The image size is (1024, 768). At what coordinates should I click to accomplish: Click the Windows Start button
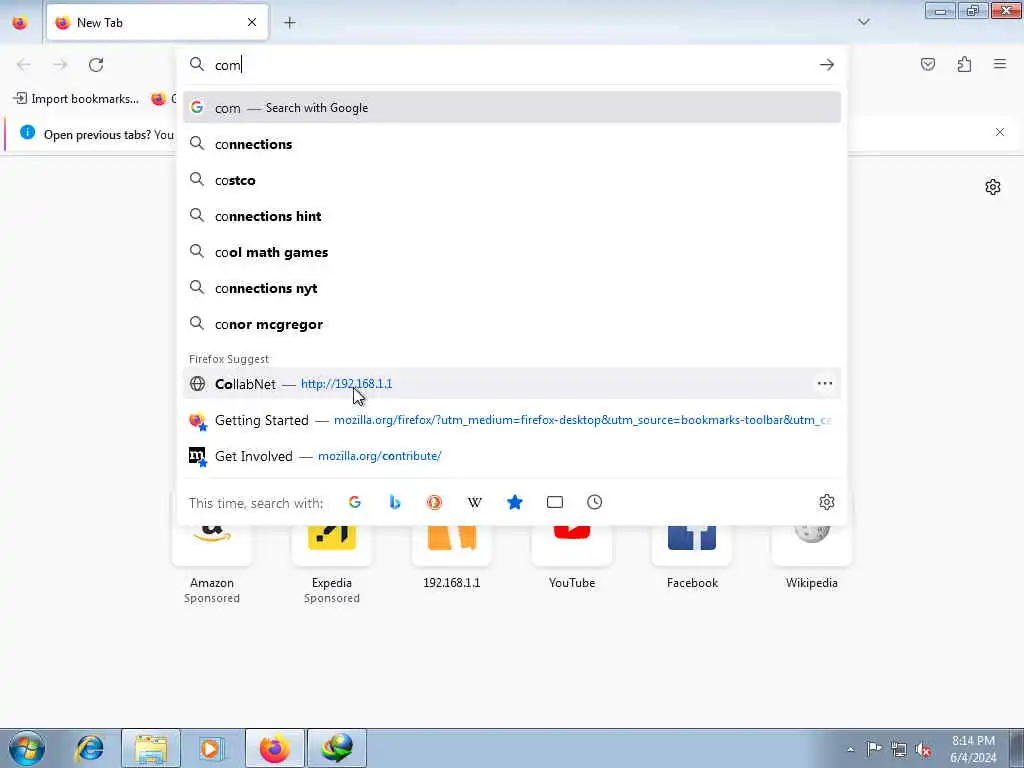point(27,748)
